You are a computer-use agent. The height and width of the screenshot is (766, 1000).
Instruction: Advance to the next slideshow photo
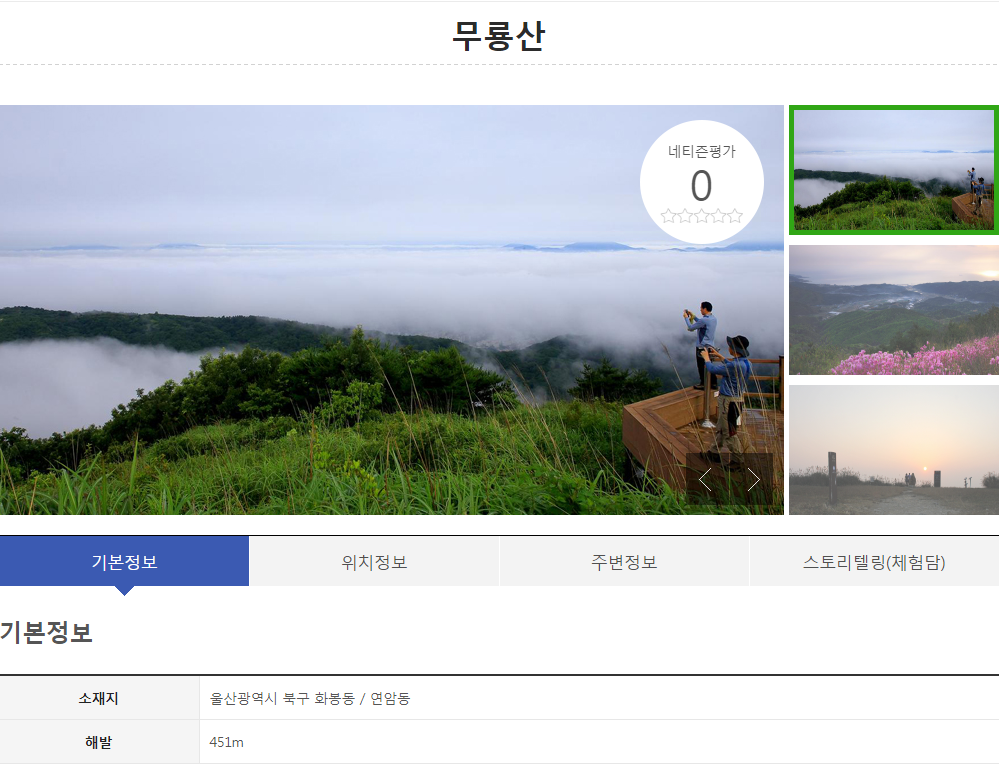click(x=753, y=480)
